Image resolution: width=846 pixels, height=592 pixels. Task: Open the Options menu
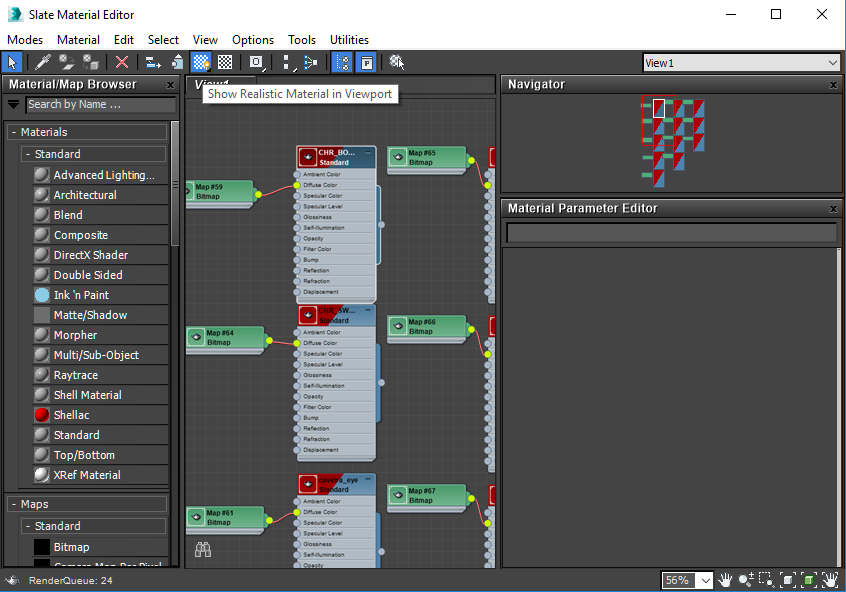(253, 40)
